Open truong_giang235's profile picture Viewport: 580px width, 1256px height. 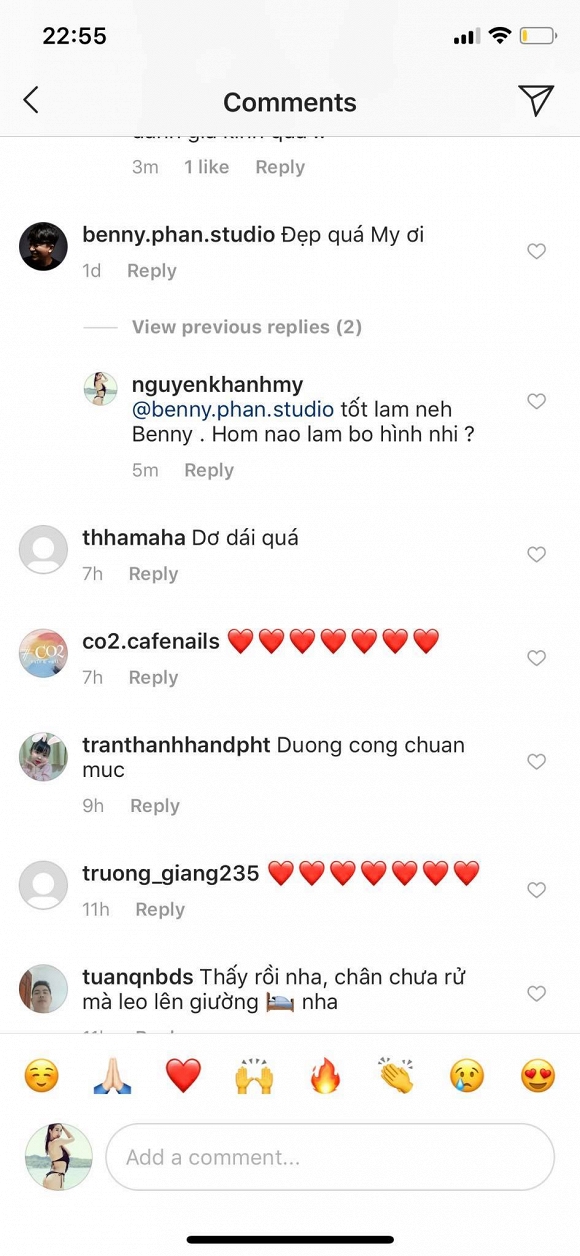click(x=43, y=885)
